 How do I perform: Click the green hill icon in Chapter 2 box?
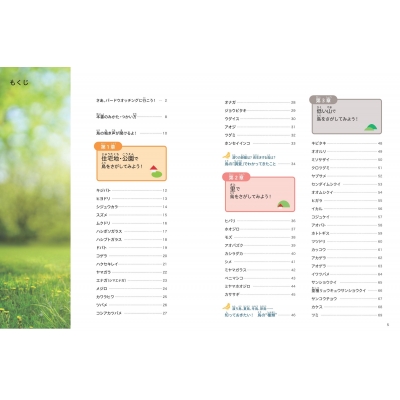pos(283,204)
